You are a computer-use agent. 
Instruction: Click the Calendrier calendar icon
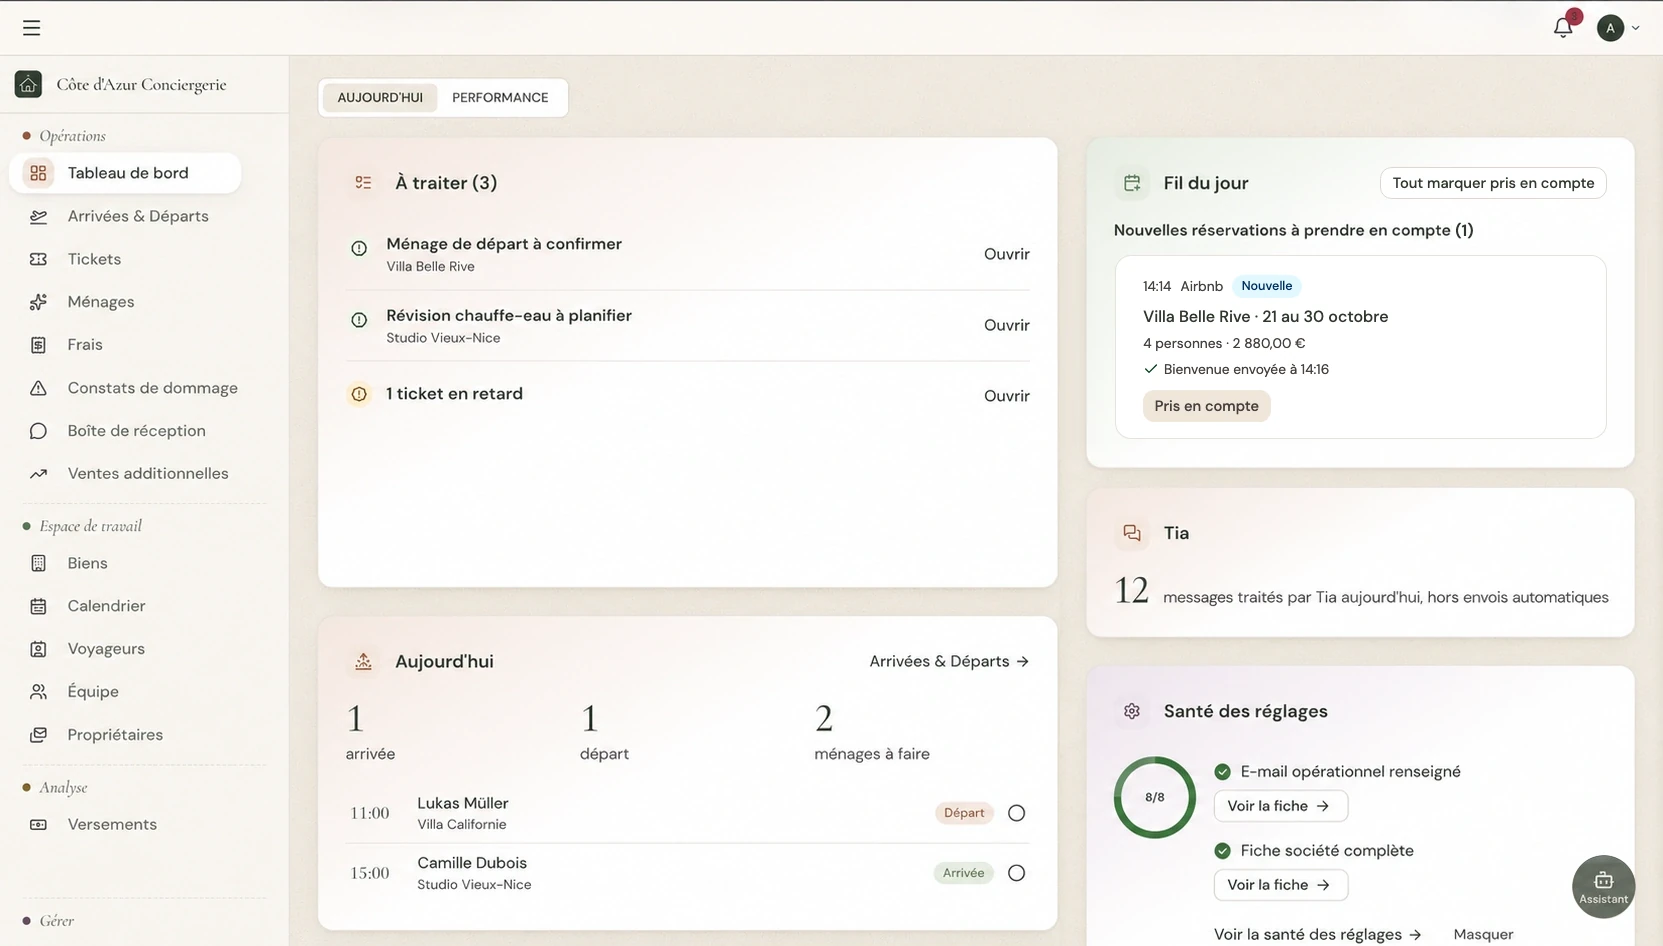coord(38,606)
